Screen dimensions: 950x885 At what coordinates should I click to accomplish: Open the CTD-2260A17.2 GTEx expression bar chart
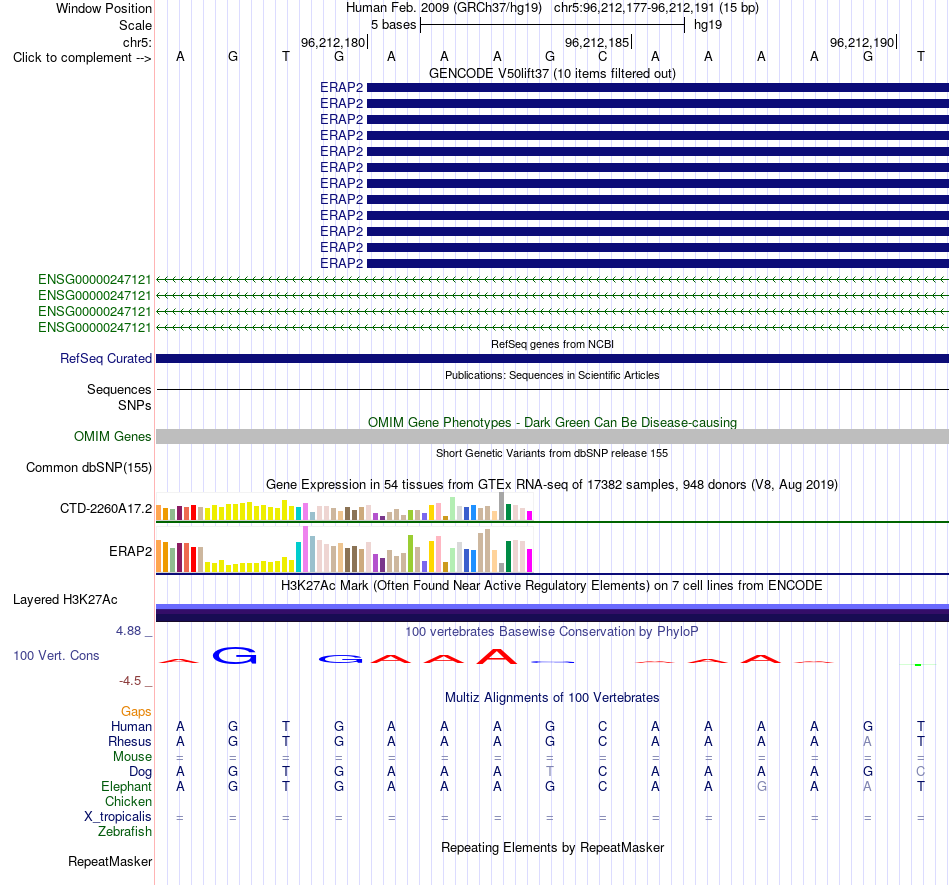[x=344, y=506]
